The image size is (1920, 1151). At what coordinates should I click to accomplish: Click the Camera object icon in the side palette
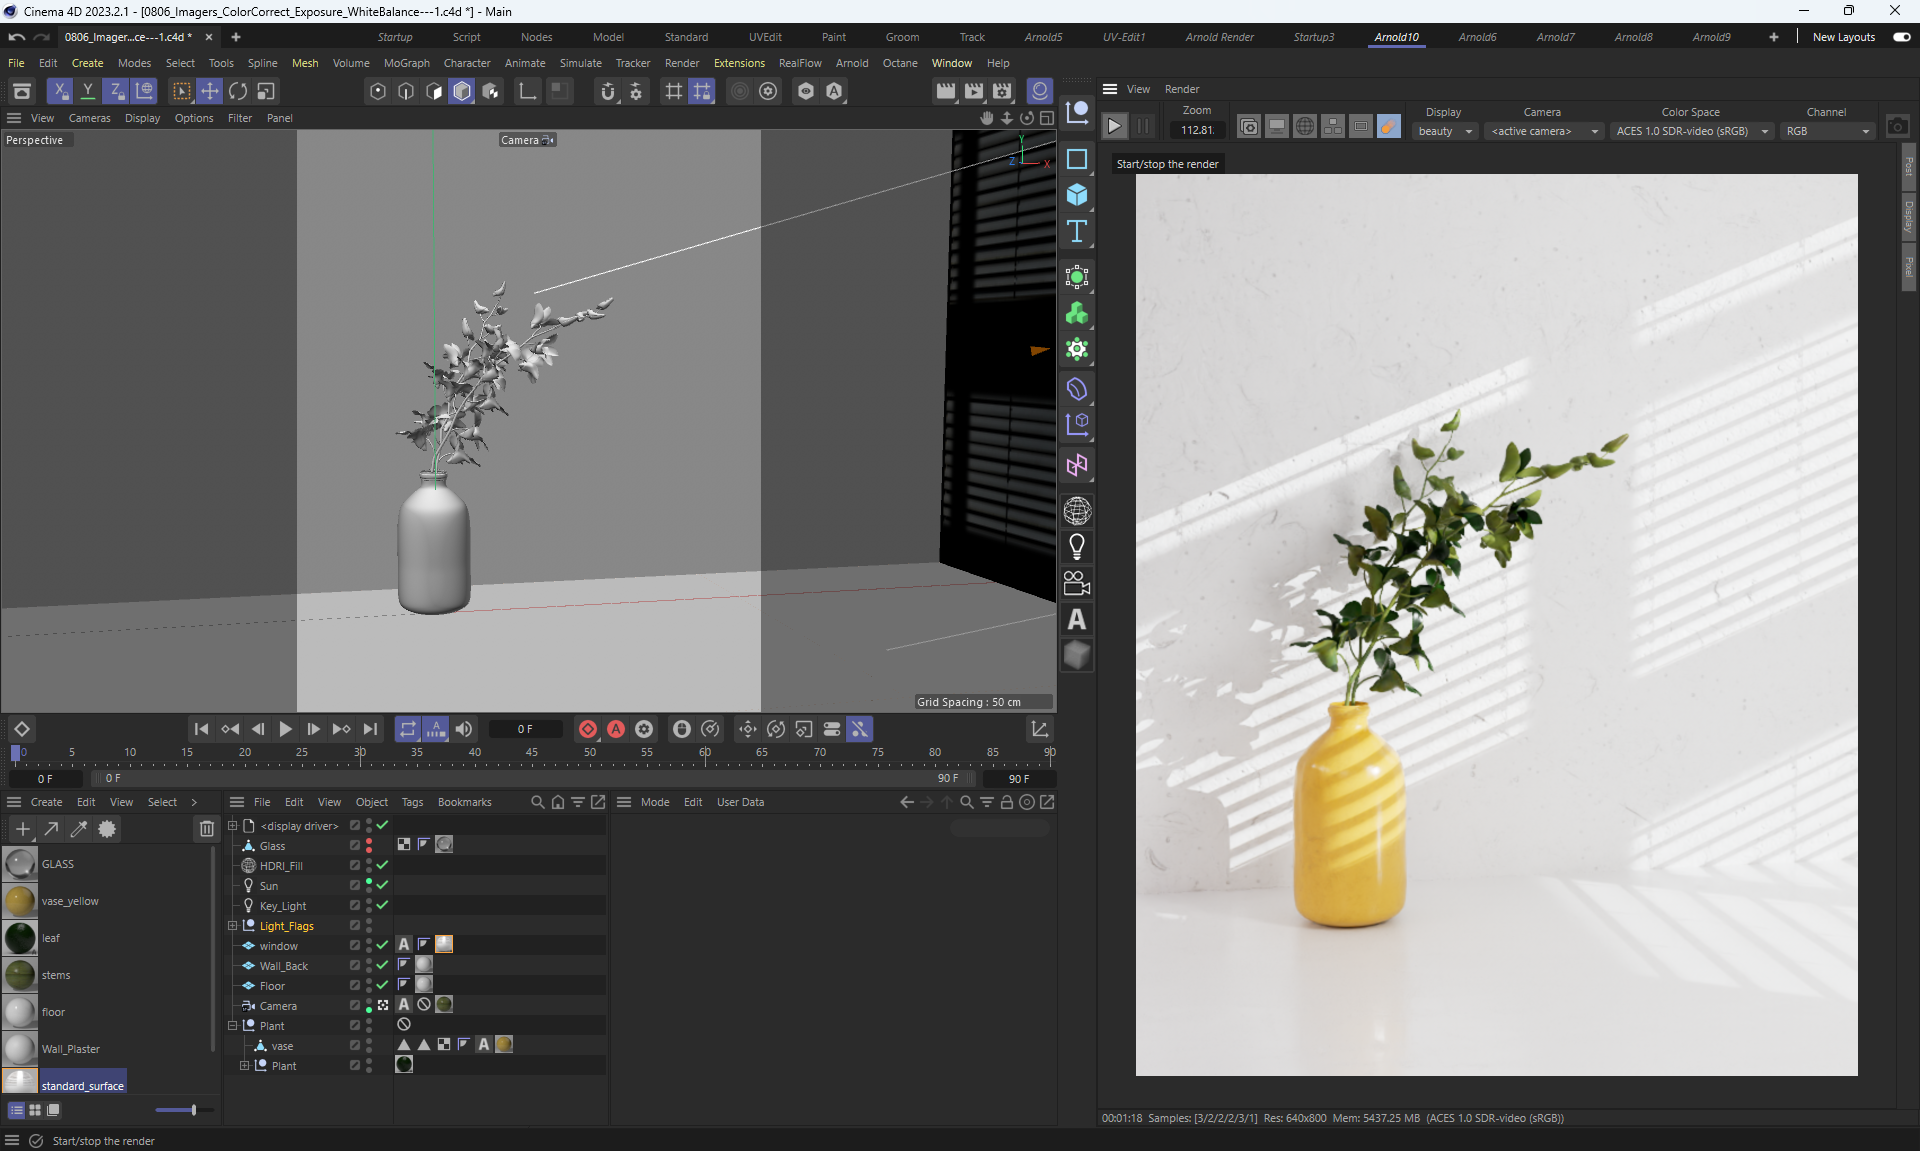(x=1077, y=583)
